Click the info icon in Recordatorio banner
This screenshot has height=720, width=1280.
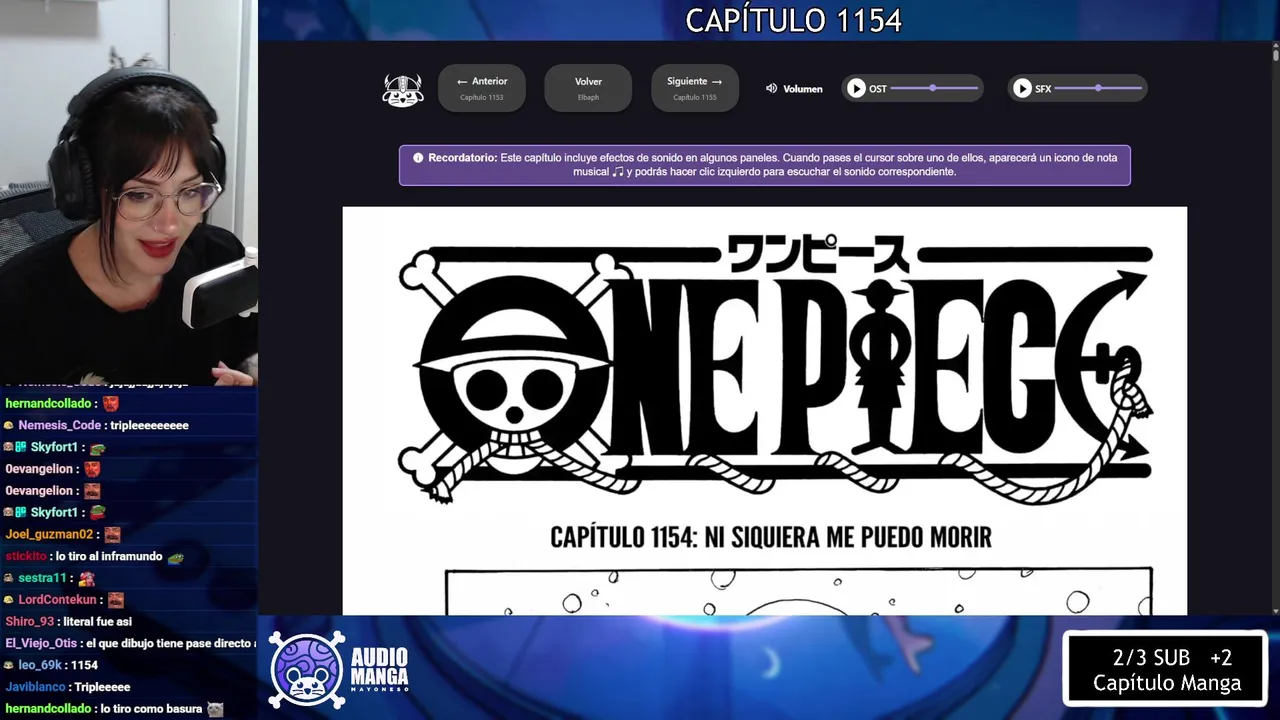(x=418, y=158)
